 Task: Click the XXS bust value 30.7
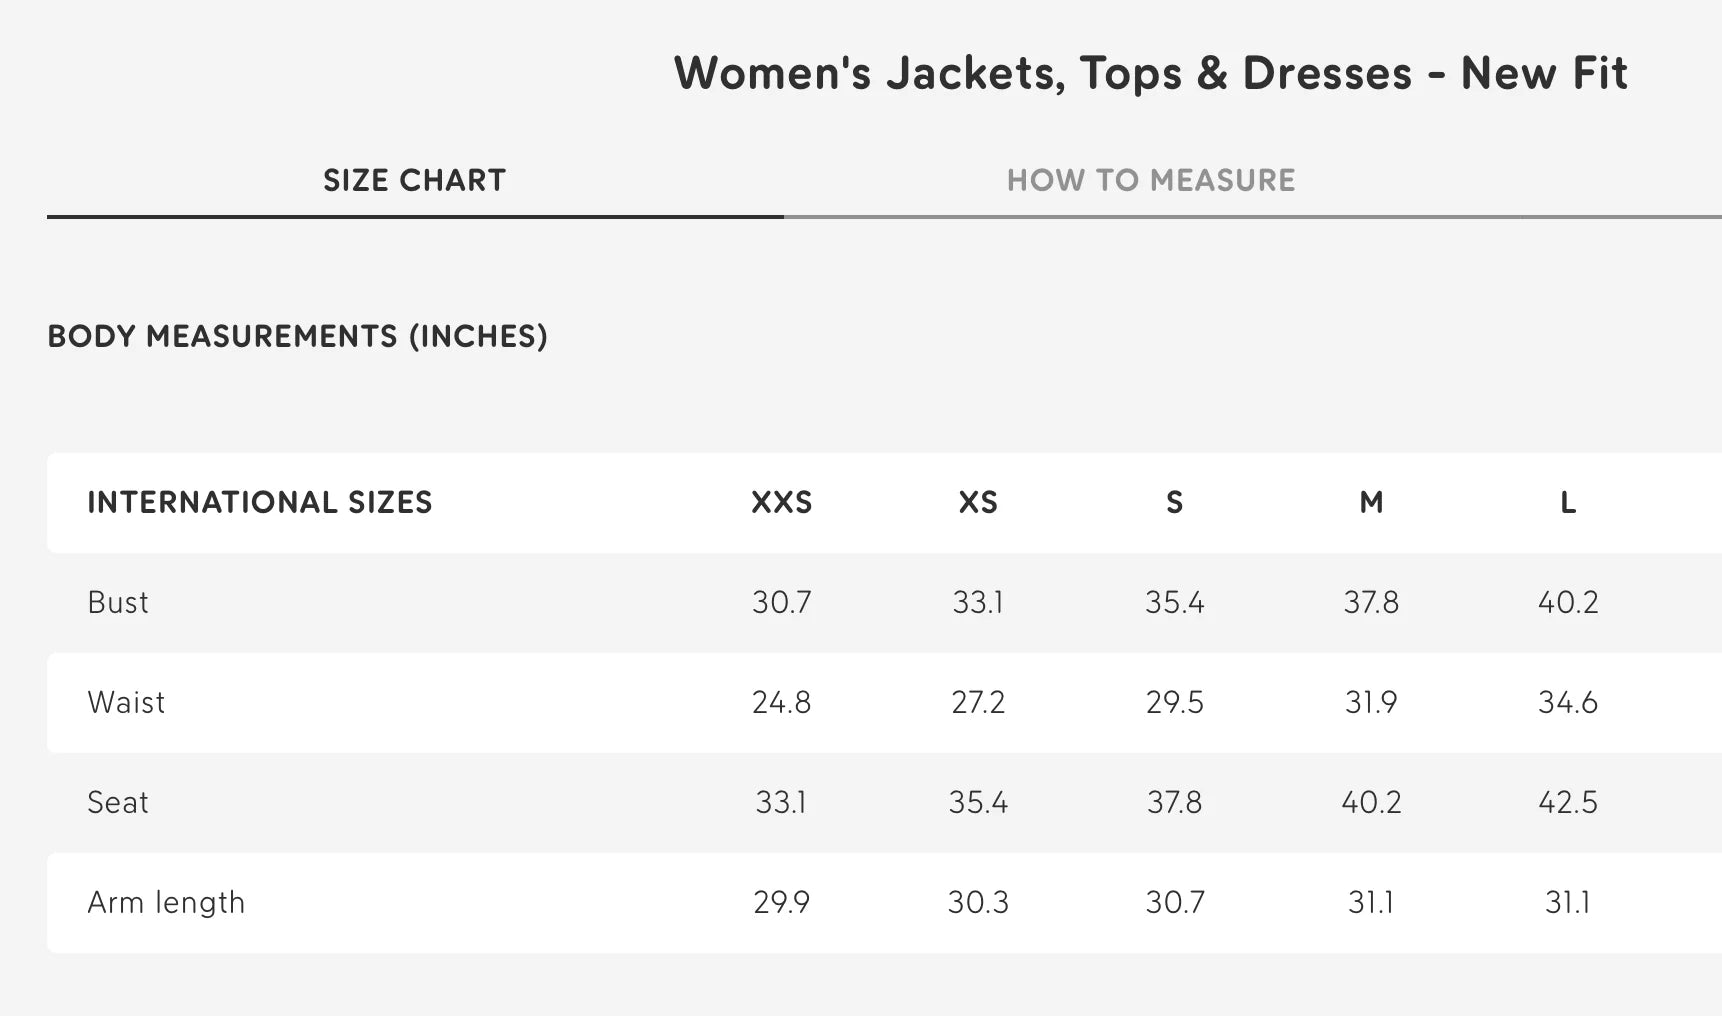pyautogui.click(x=781, y=602)
